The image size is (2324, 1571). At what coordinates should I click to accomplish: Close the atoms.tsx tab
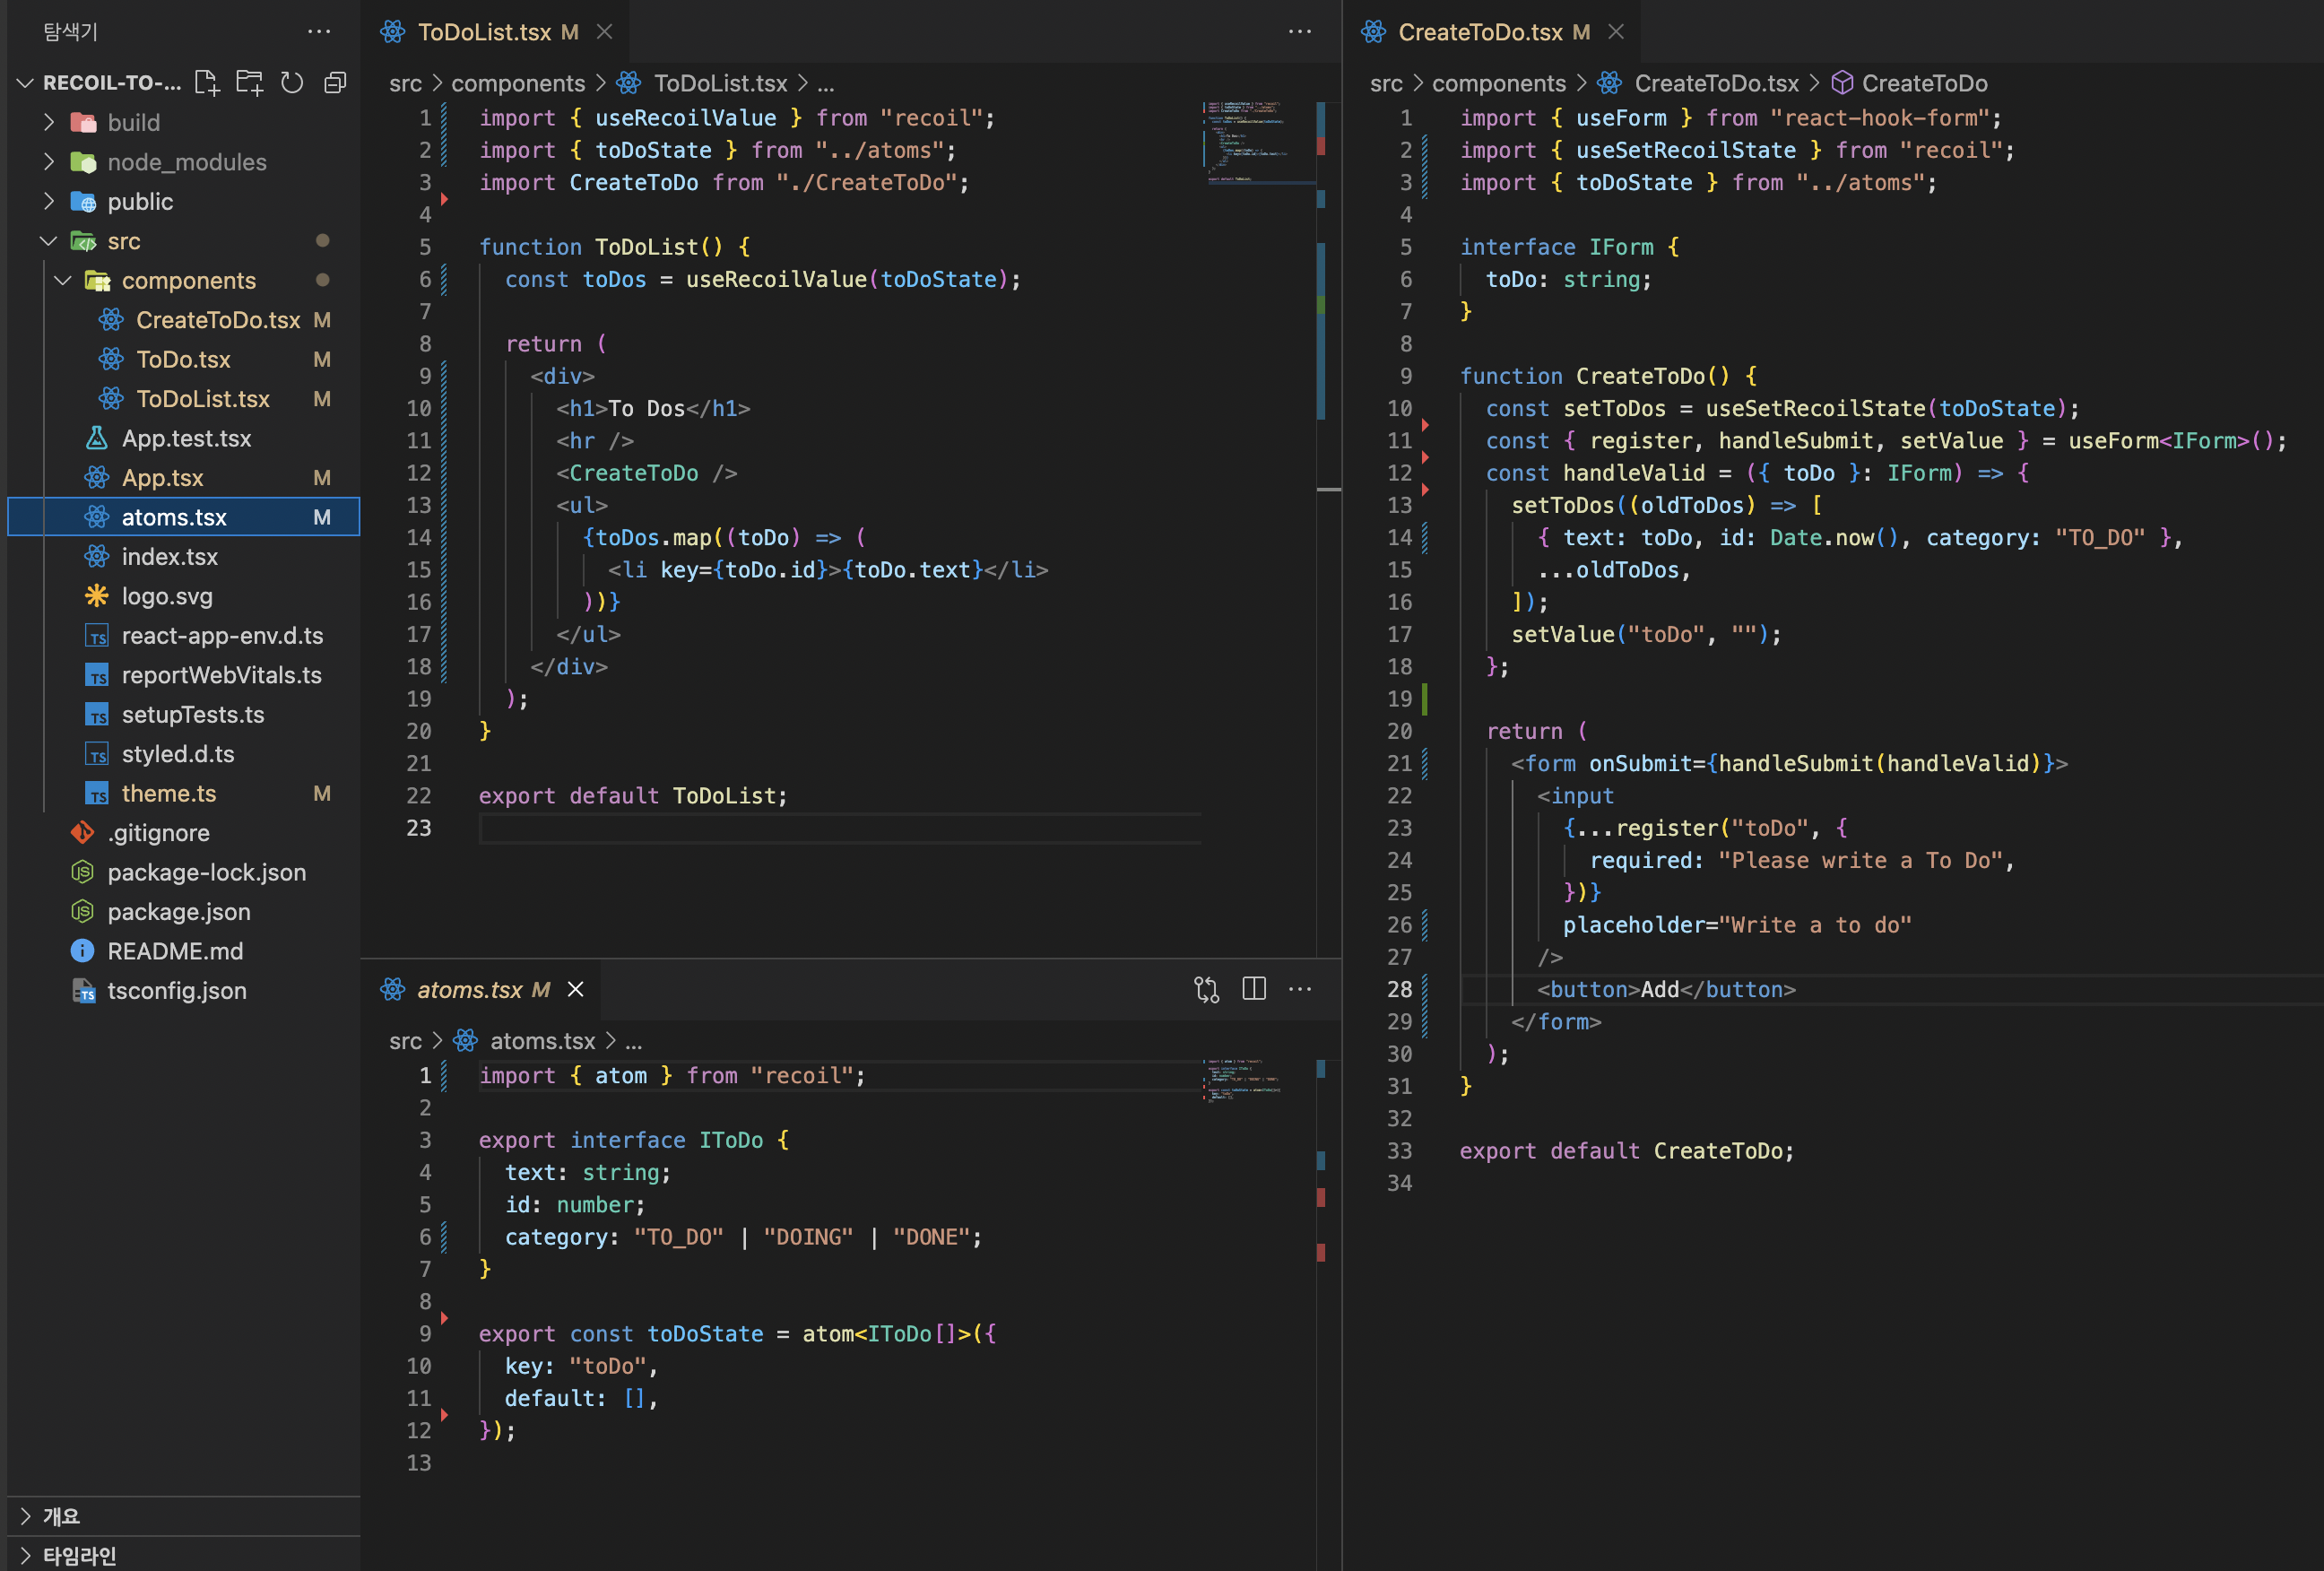pos(576,989)
